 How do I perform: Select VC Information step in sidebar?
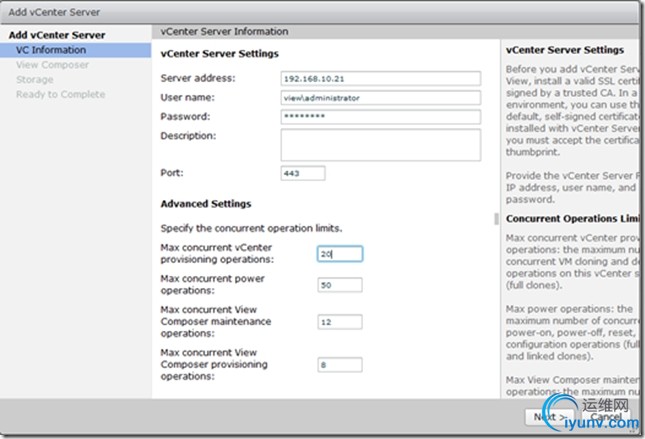[76, 50]
